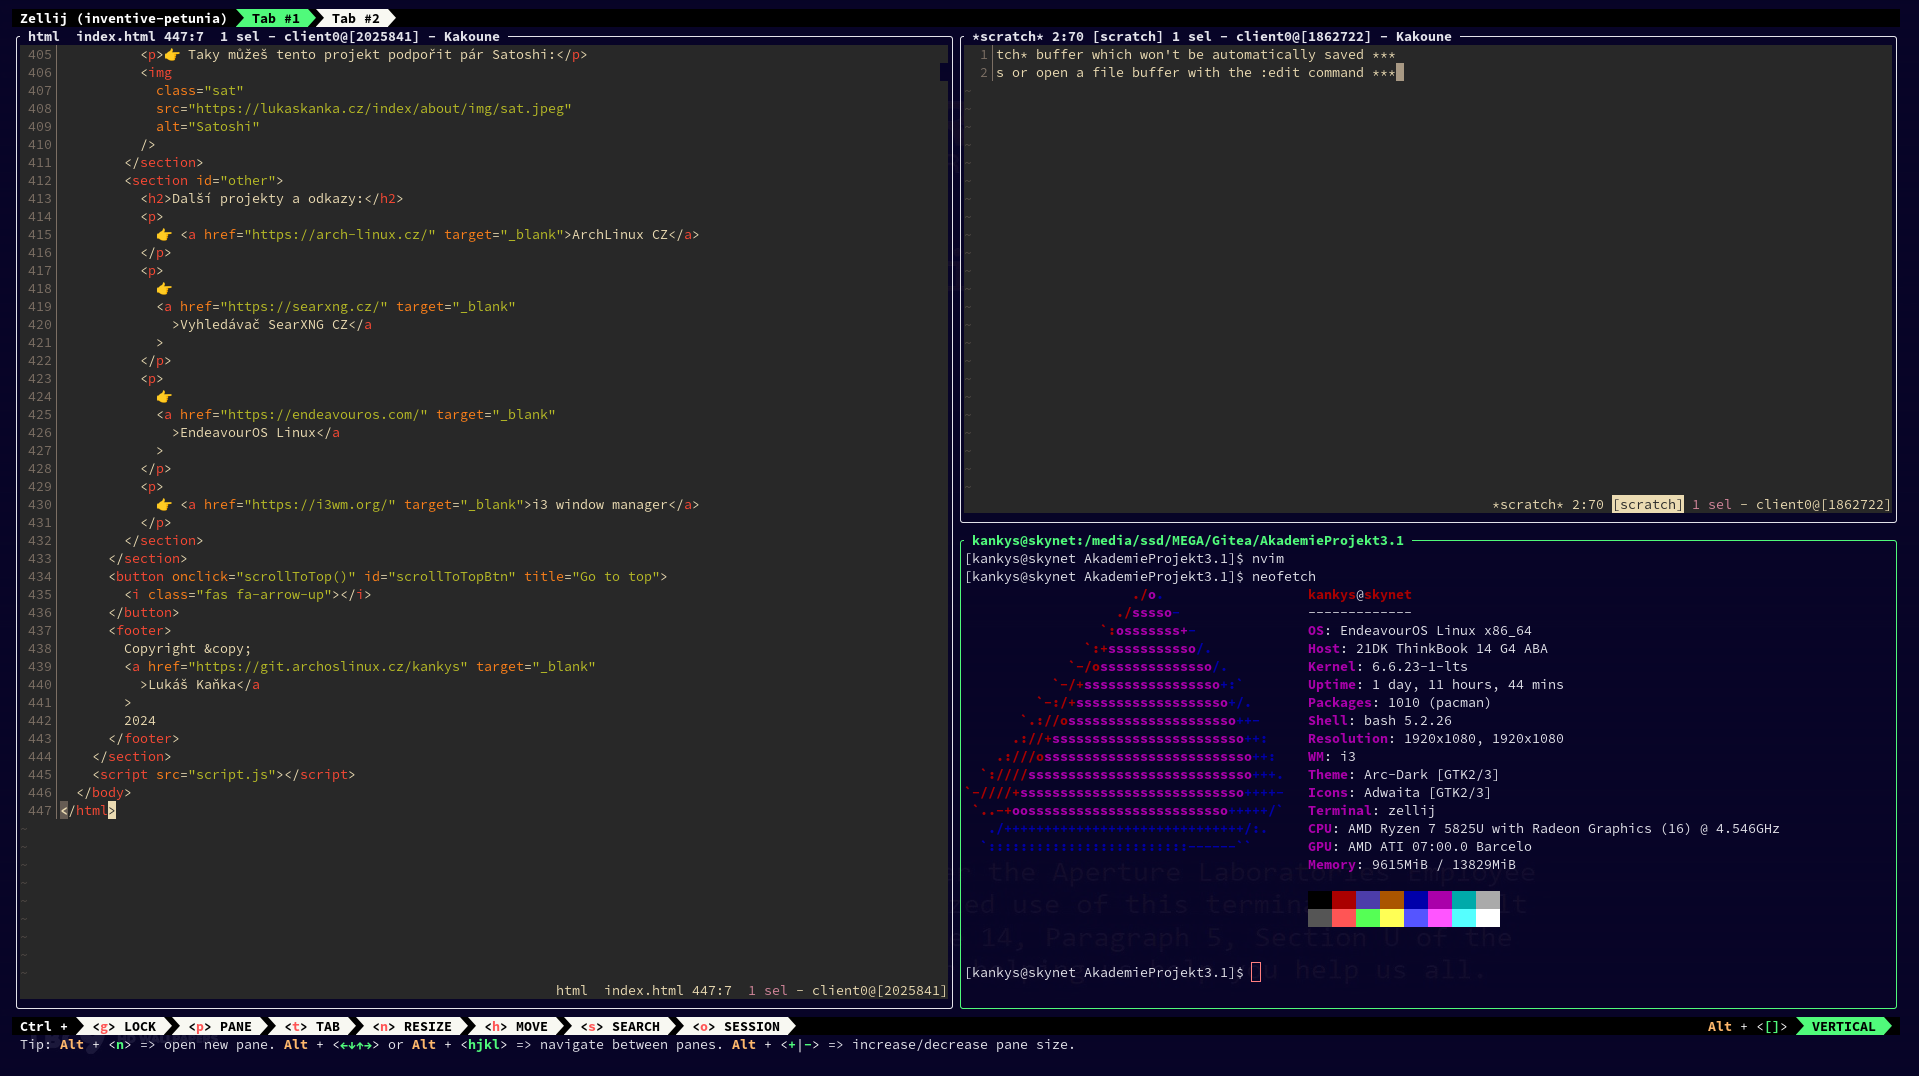Viewport: 1919px width, 1076px height.
Task: Focus the bash prompt cursor in terminal pane
Action: click(x=1256, y=973)
